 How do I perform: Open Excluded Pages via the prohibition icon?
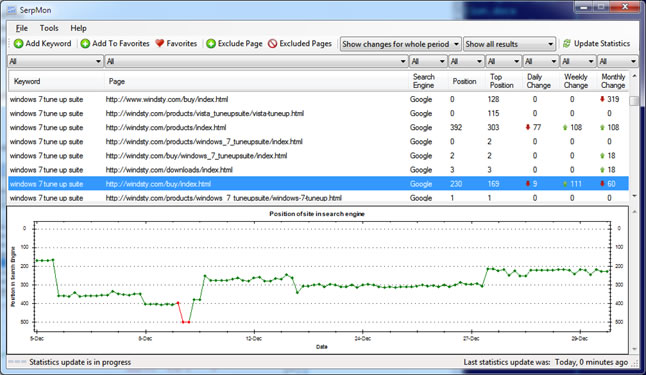[272, 44]
